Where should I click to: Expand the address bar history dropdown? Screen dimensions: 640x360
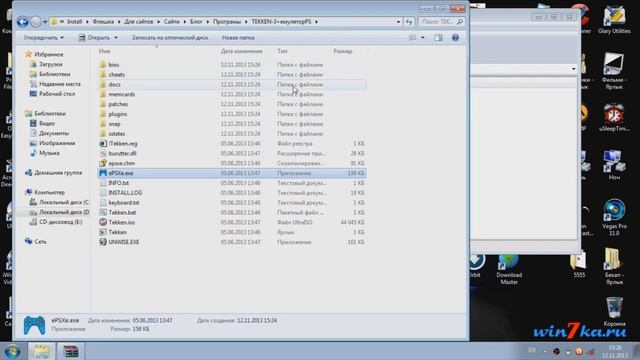[x=398, y=22]
